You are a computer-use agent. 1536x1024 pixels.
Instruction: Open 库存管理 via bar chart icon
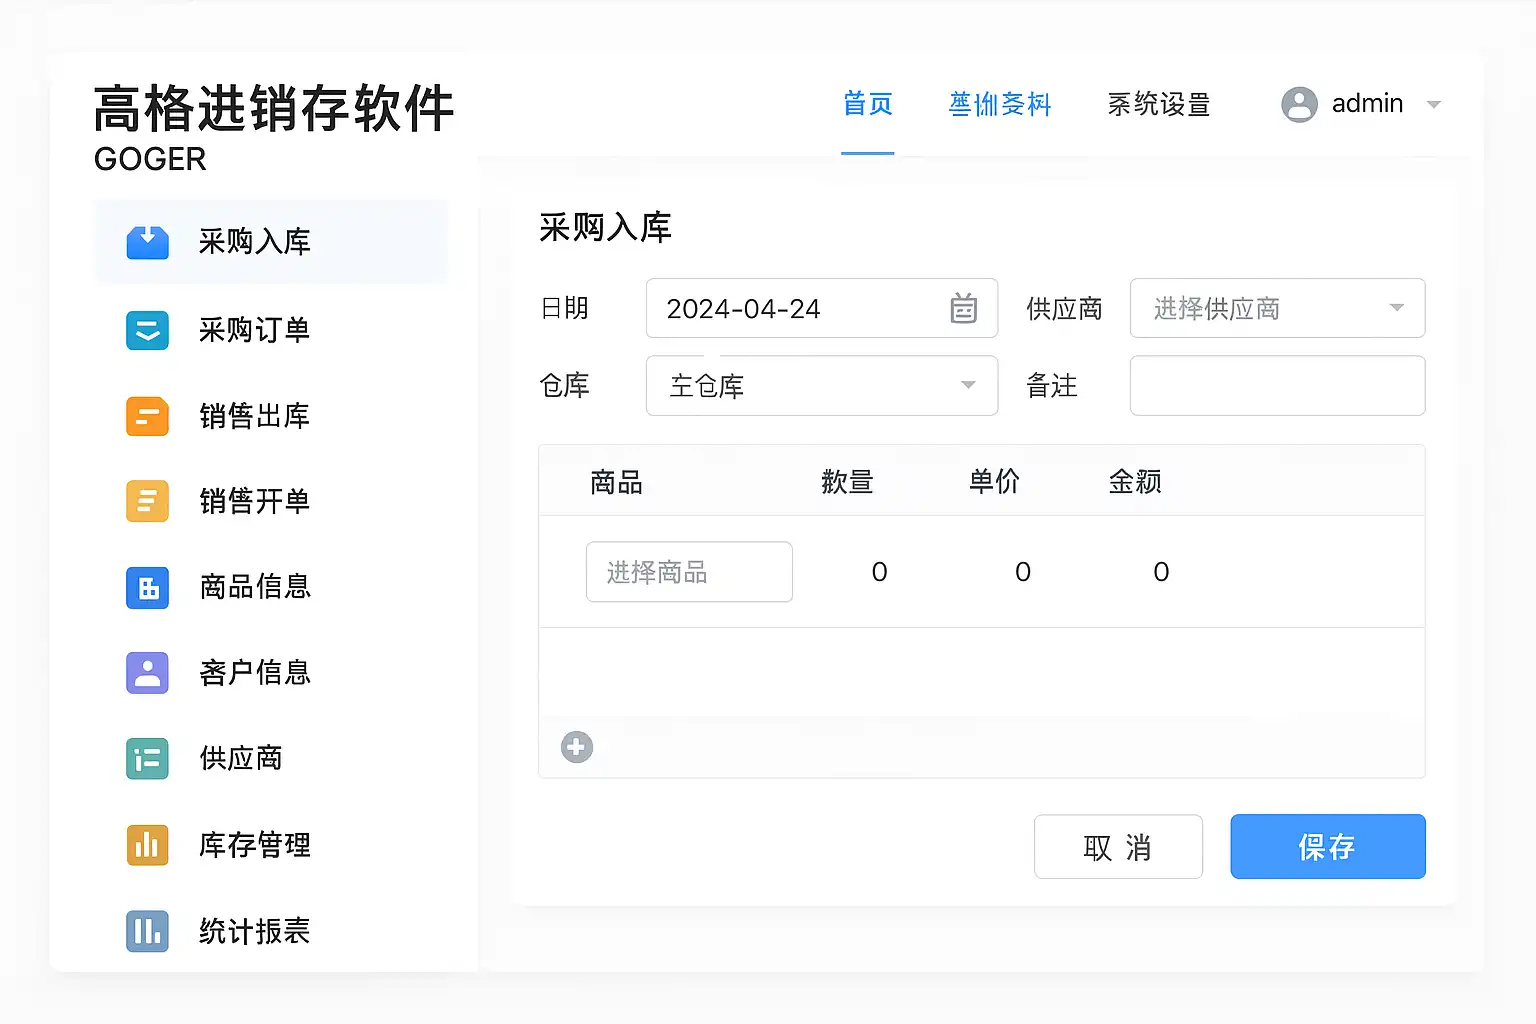(148, 845)
